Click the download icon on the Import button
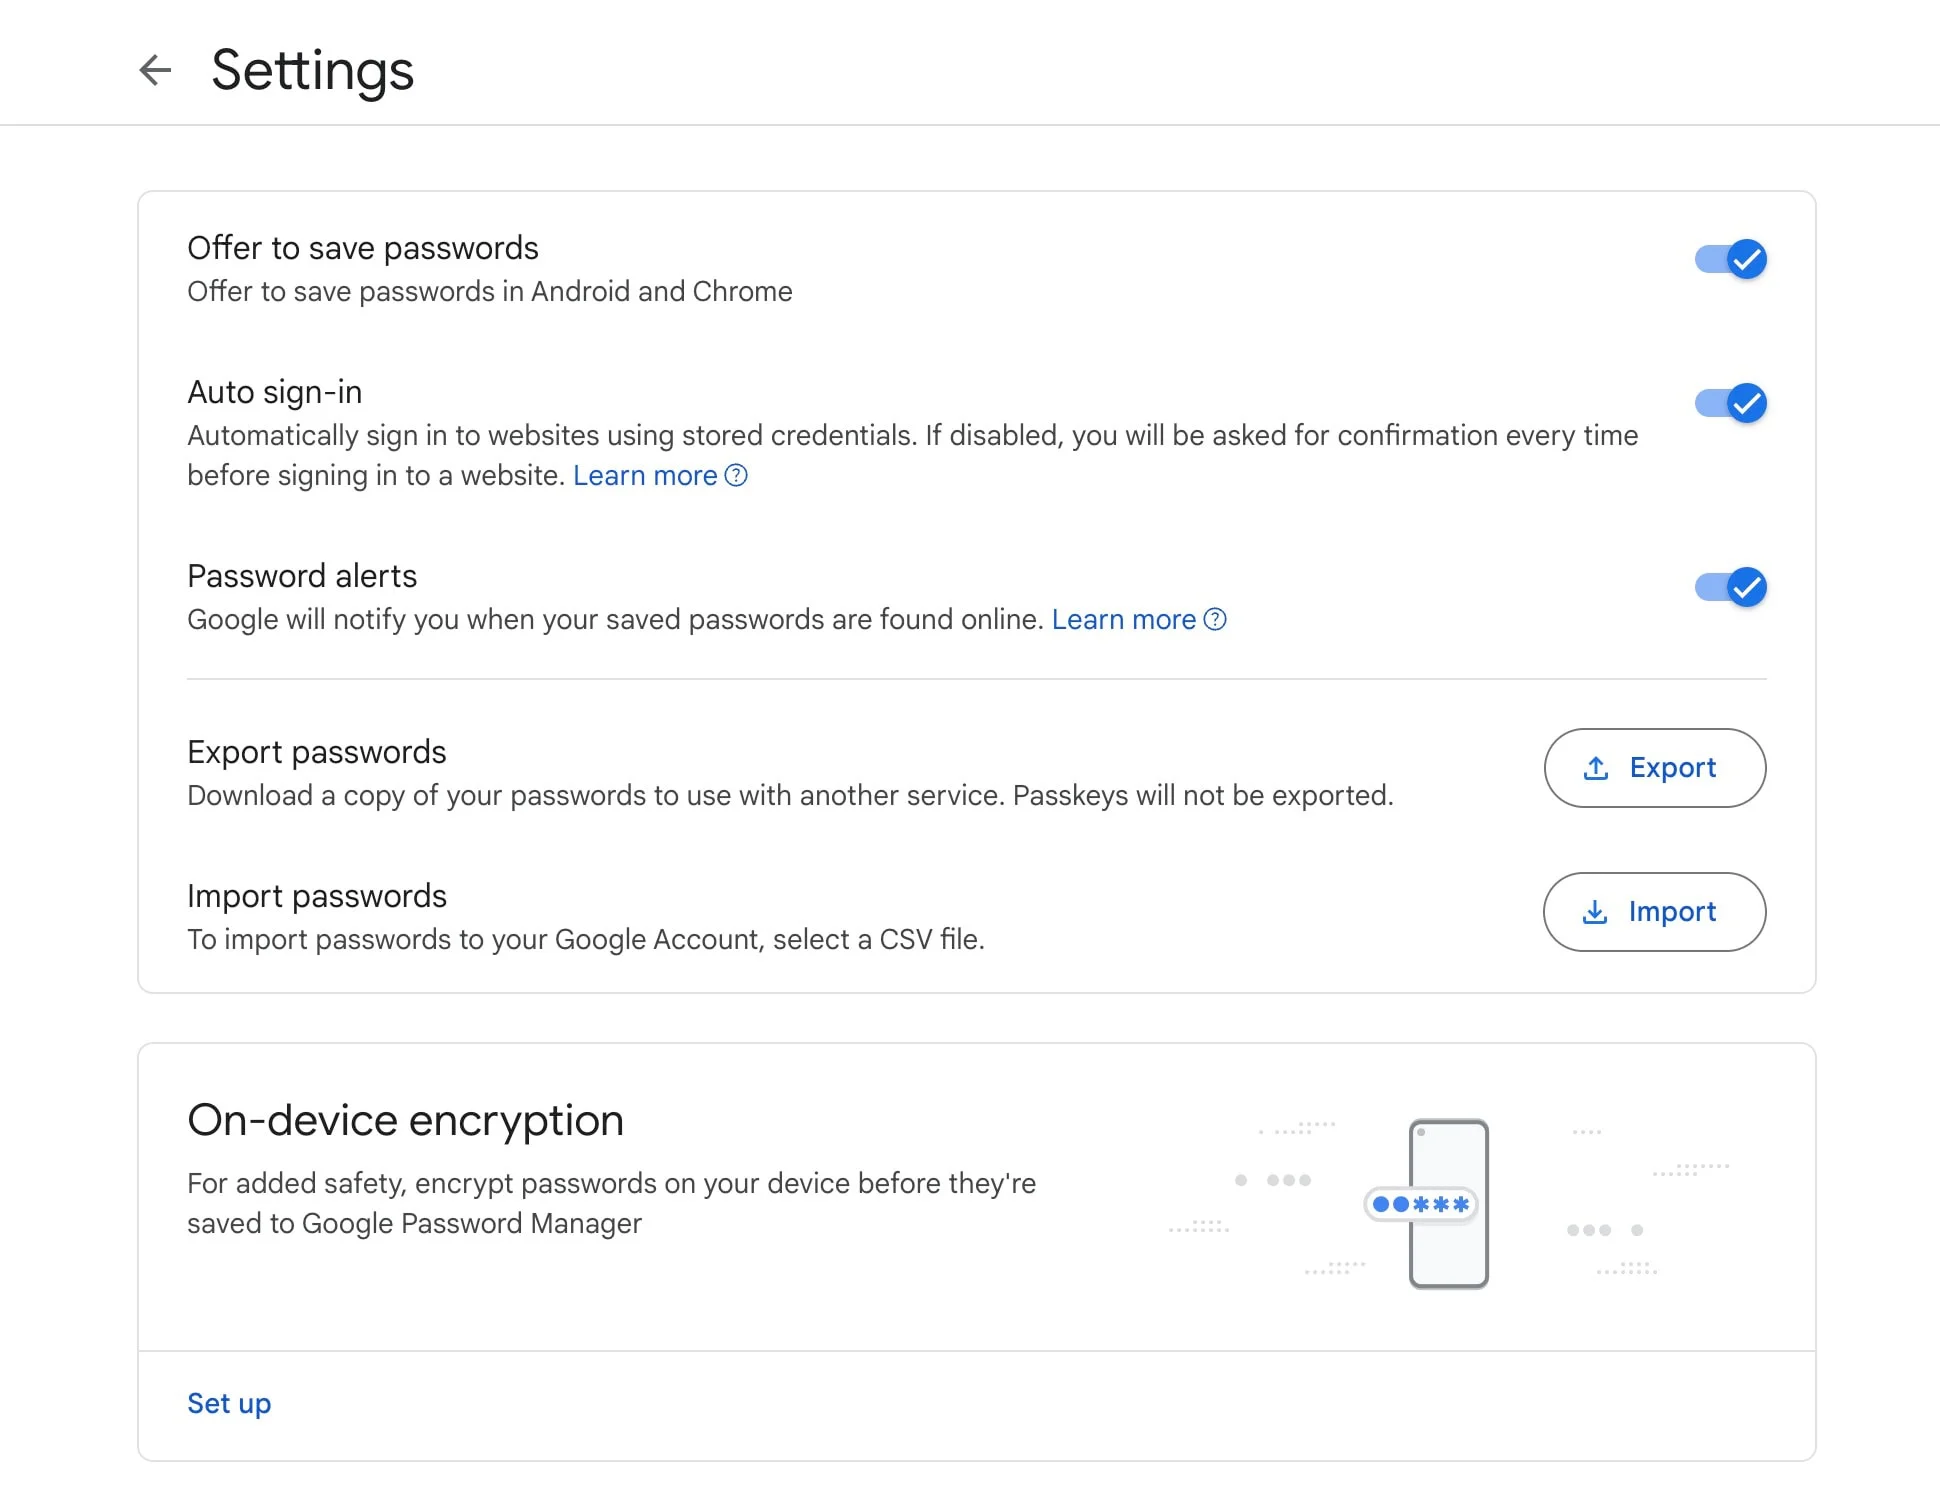Image resolution: width=1940 pixels, height=1498 pixels. tap(1597, 911)
